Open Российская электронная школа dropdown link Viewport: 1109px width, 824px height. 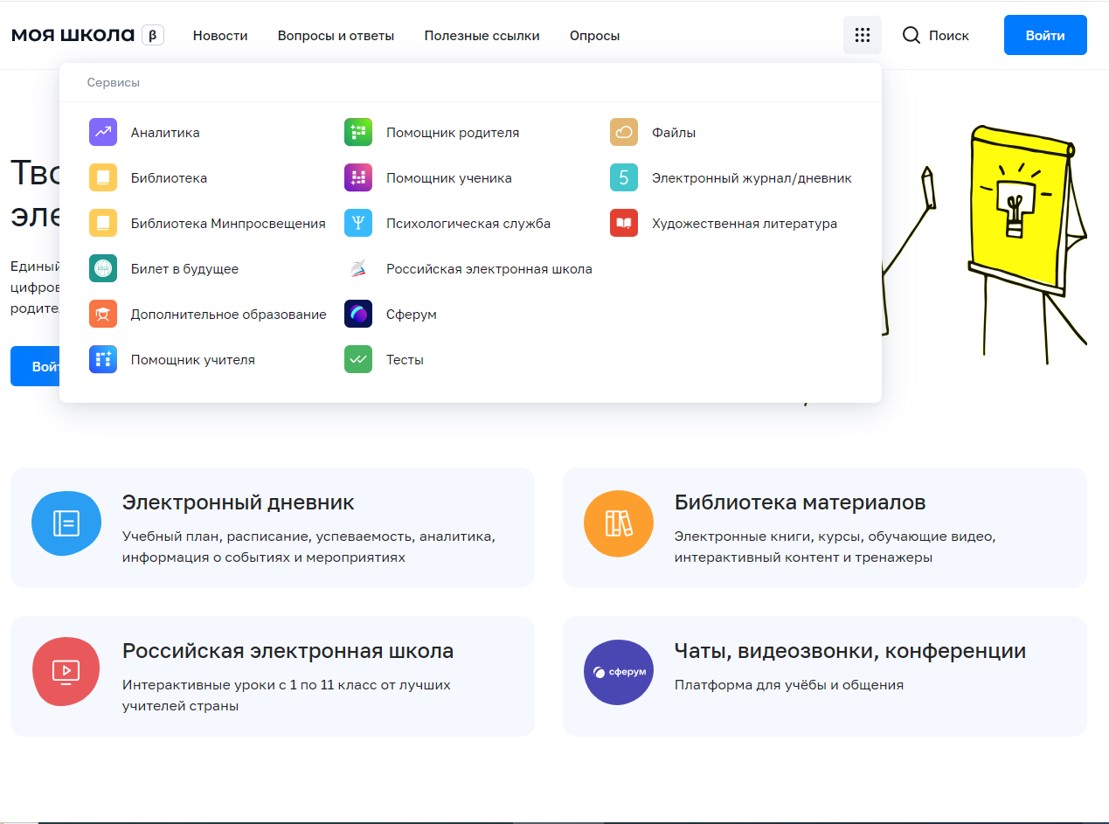pos(489,269)
